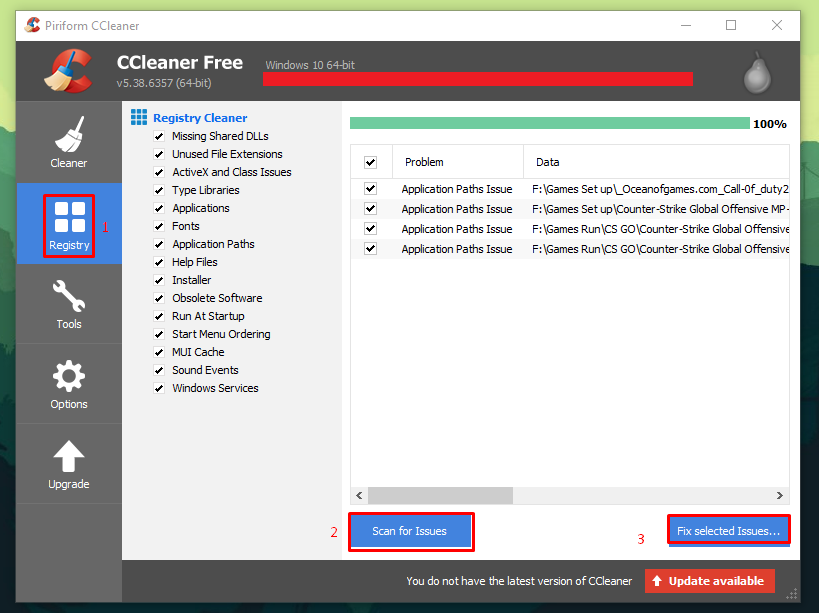Toggle ActiveX and Class Issues checkbox
This screenshot has width=819, height=613.
pos(159,172)
